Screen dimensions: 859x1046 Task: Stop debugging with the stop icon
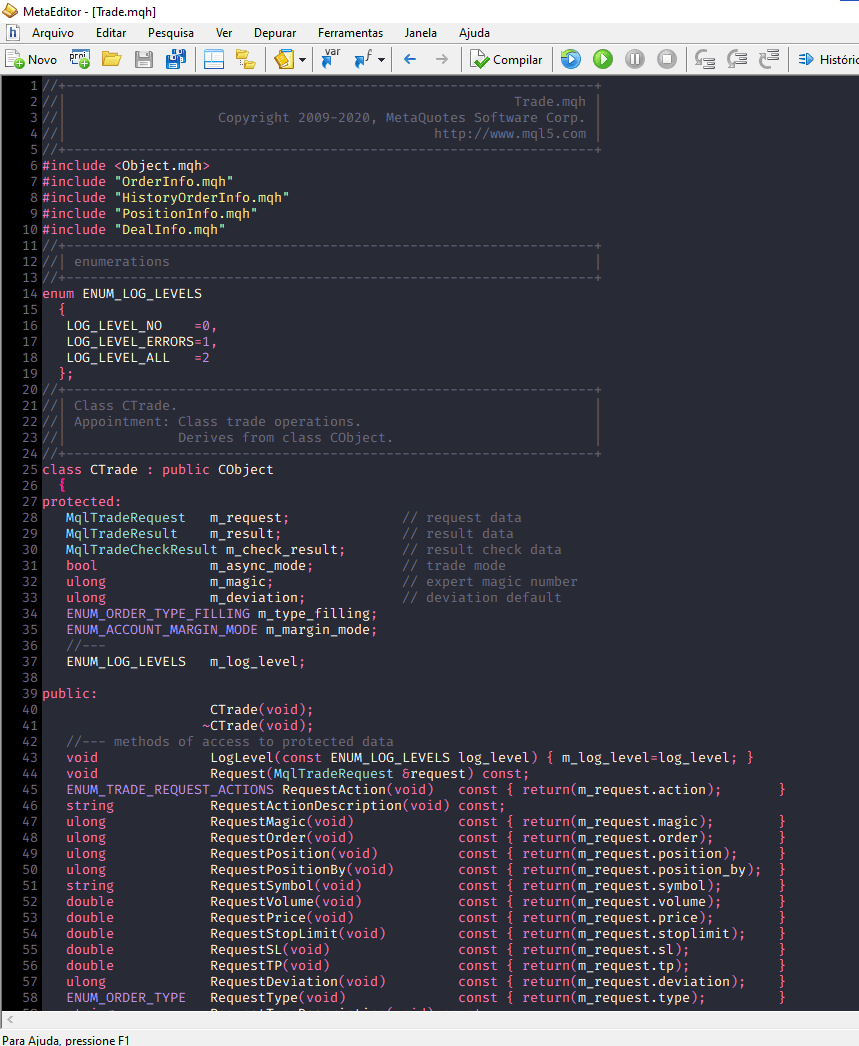(666, 59)
